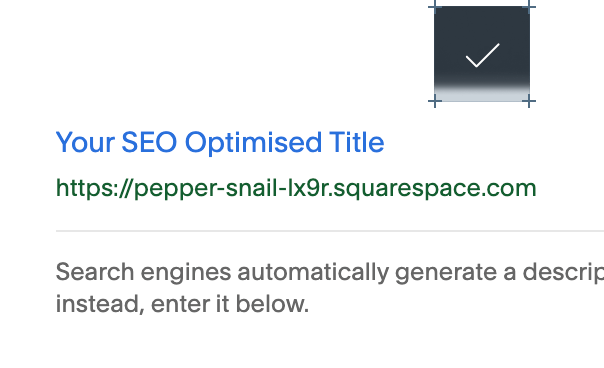Click the word 'SEO' in the title
Screen dimensions: 604x368
pos(149,142)
